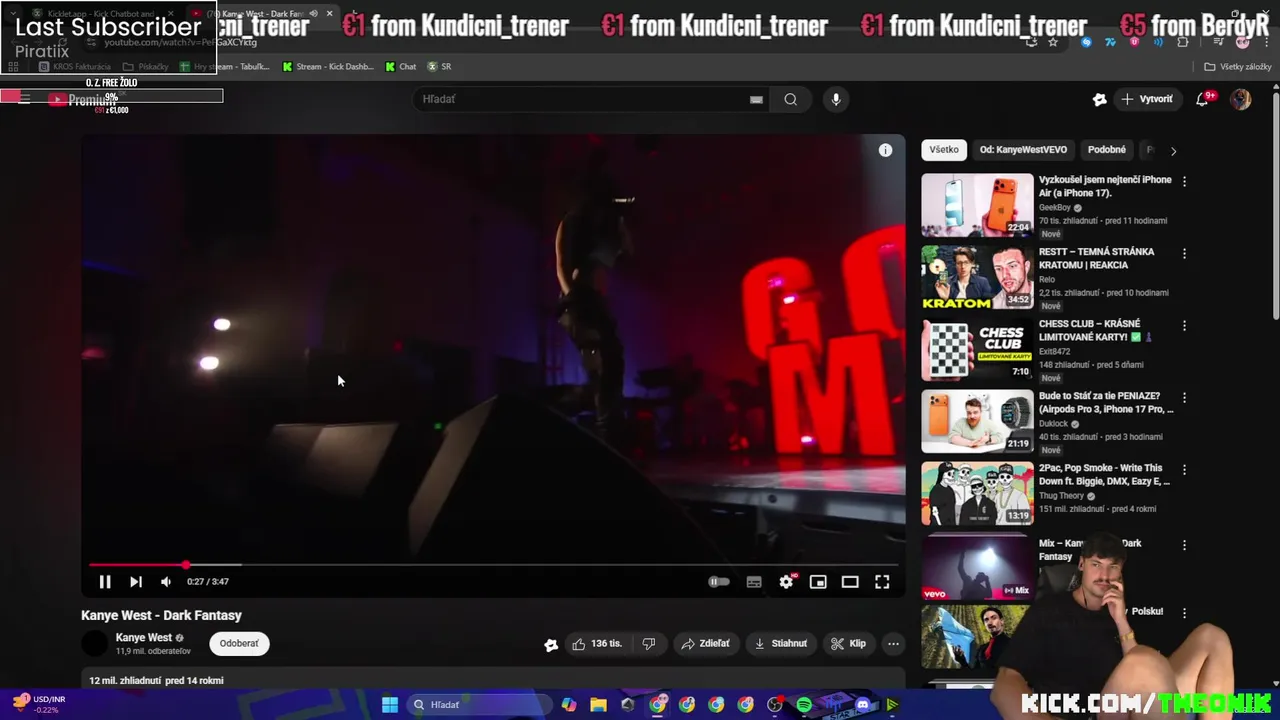Open options for the CHESS CLUB video
Image resolution: width=1280 pixels, height=720 pixels.
point(1184,326)
